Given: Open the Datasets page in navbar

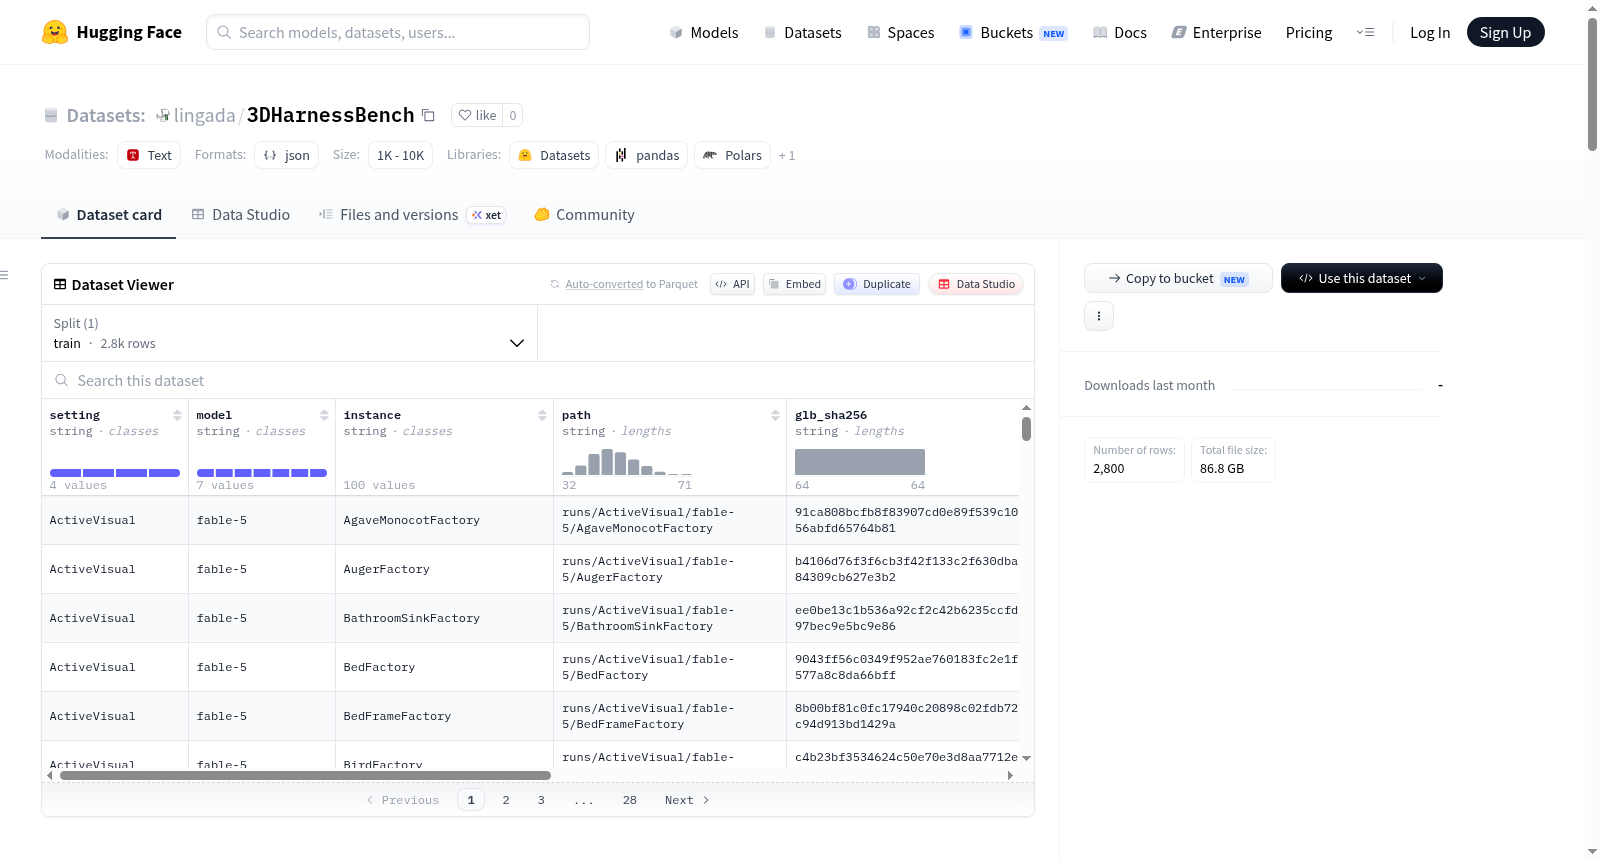Looking at the screenshot, I should tap(803, 32).
